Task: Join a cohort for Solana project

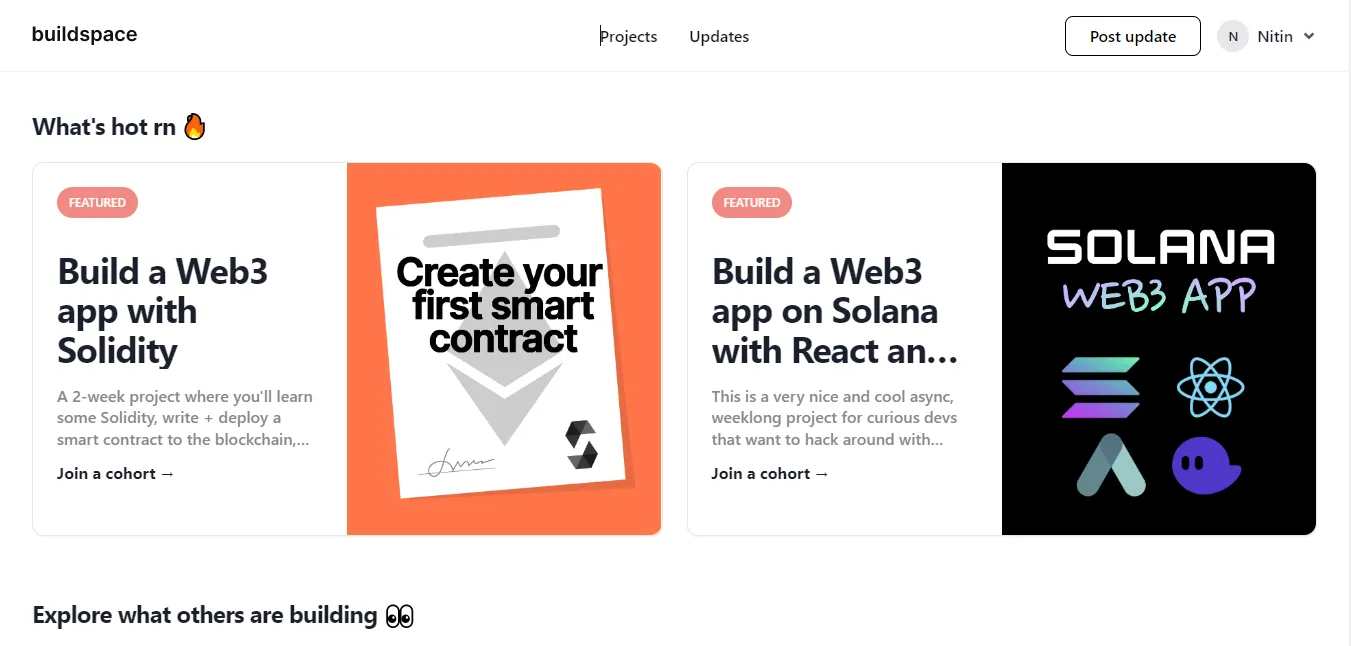Action: click(x=770, y=473)
